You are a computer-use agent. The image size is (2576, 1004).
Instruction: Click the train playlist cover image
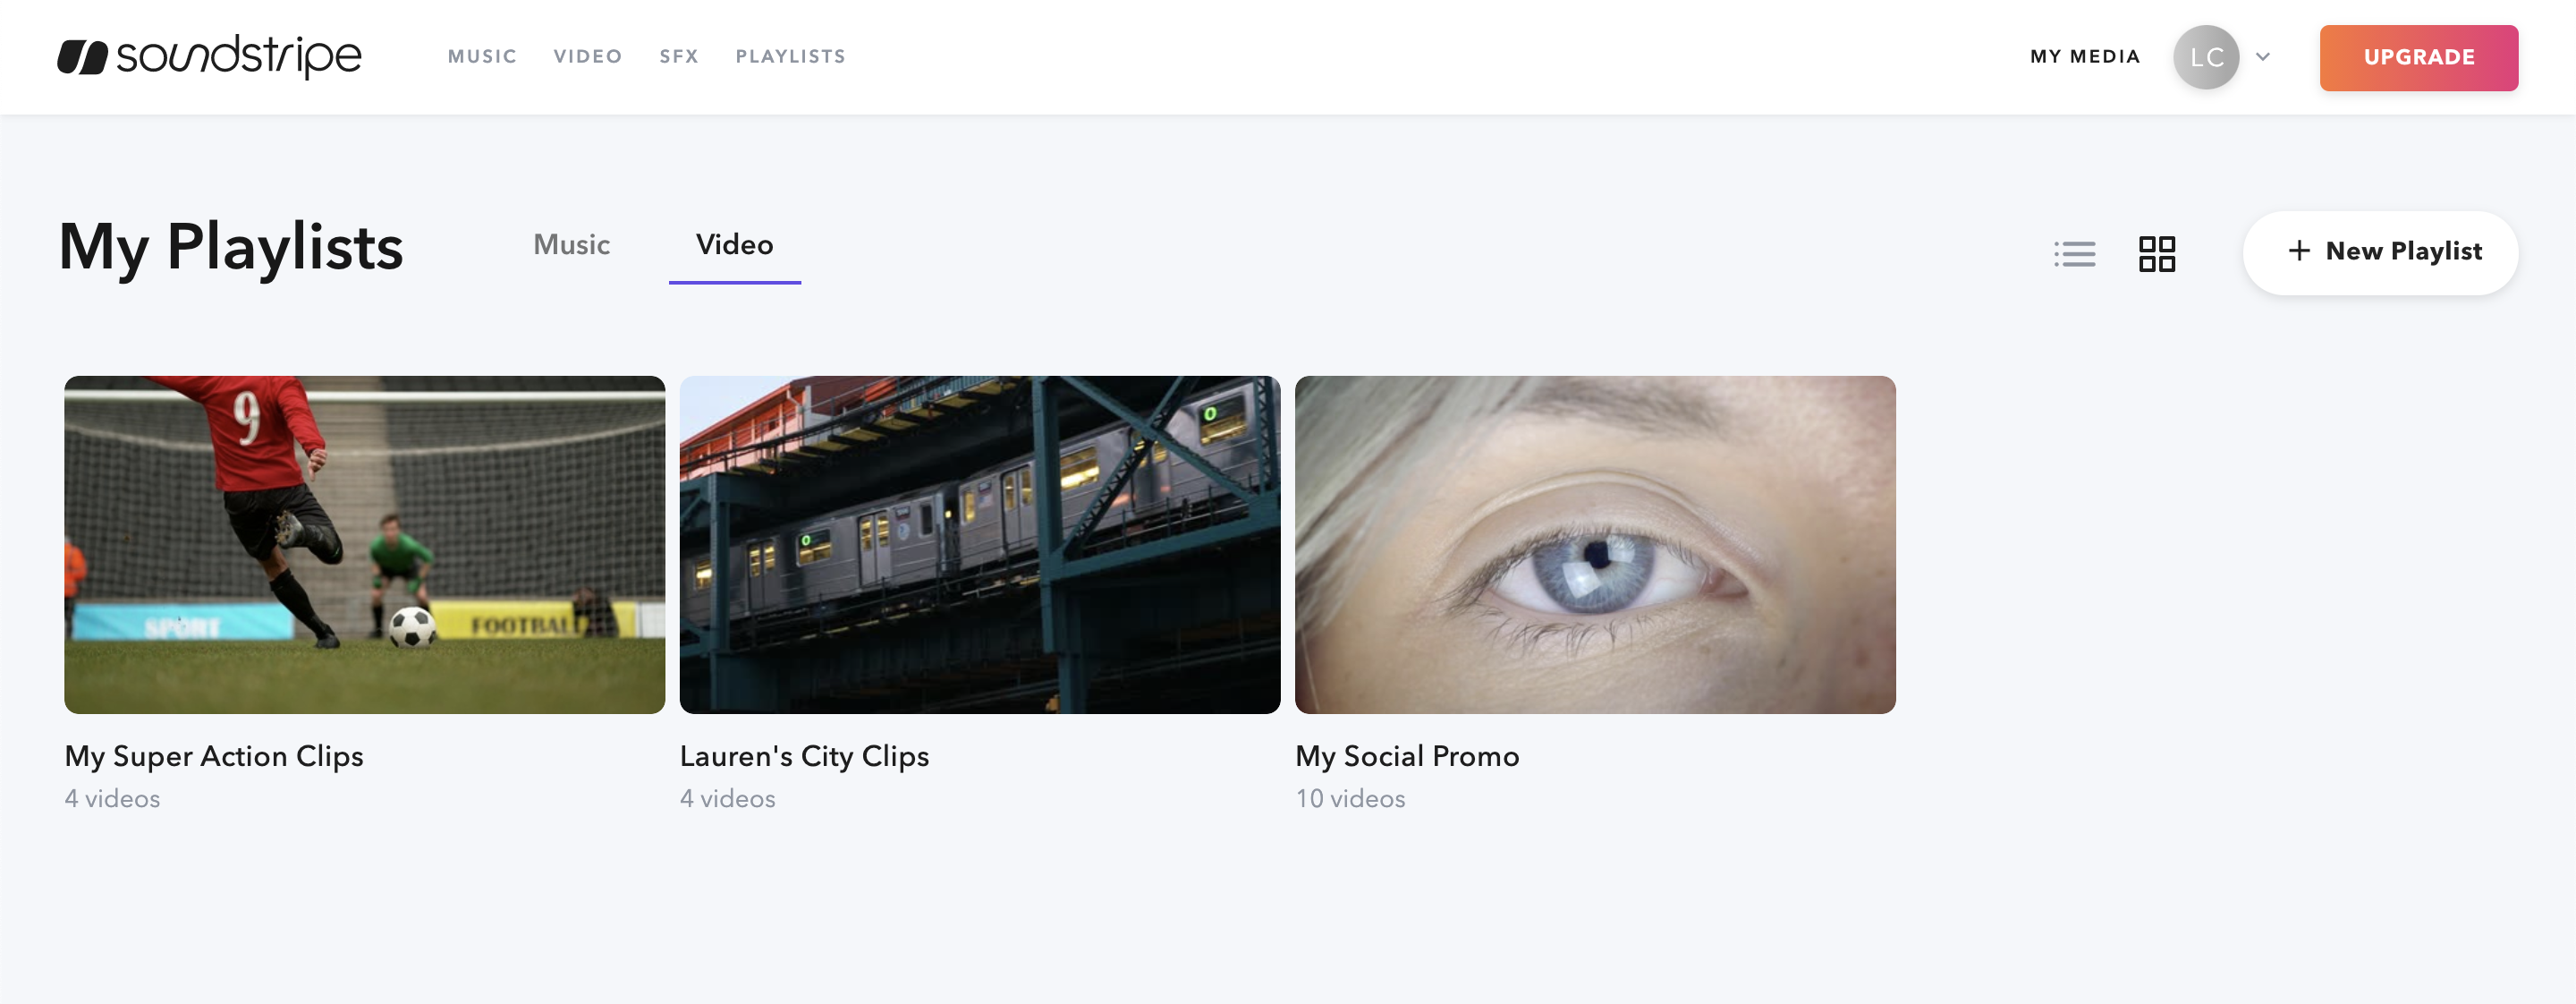coord(979,545)
